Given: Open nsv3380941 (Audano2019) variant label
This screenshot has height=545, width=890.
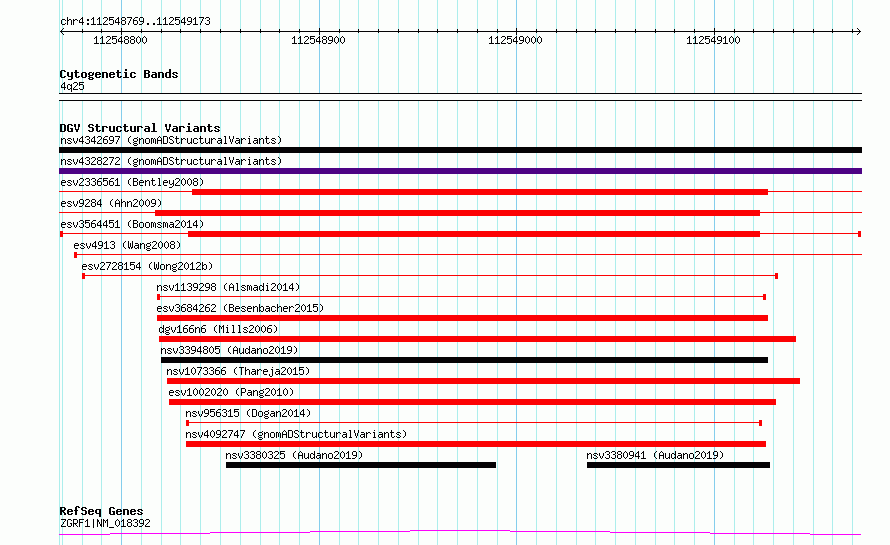Looking at the screenshot, I should 655,455.
